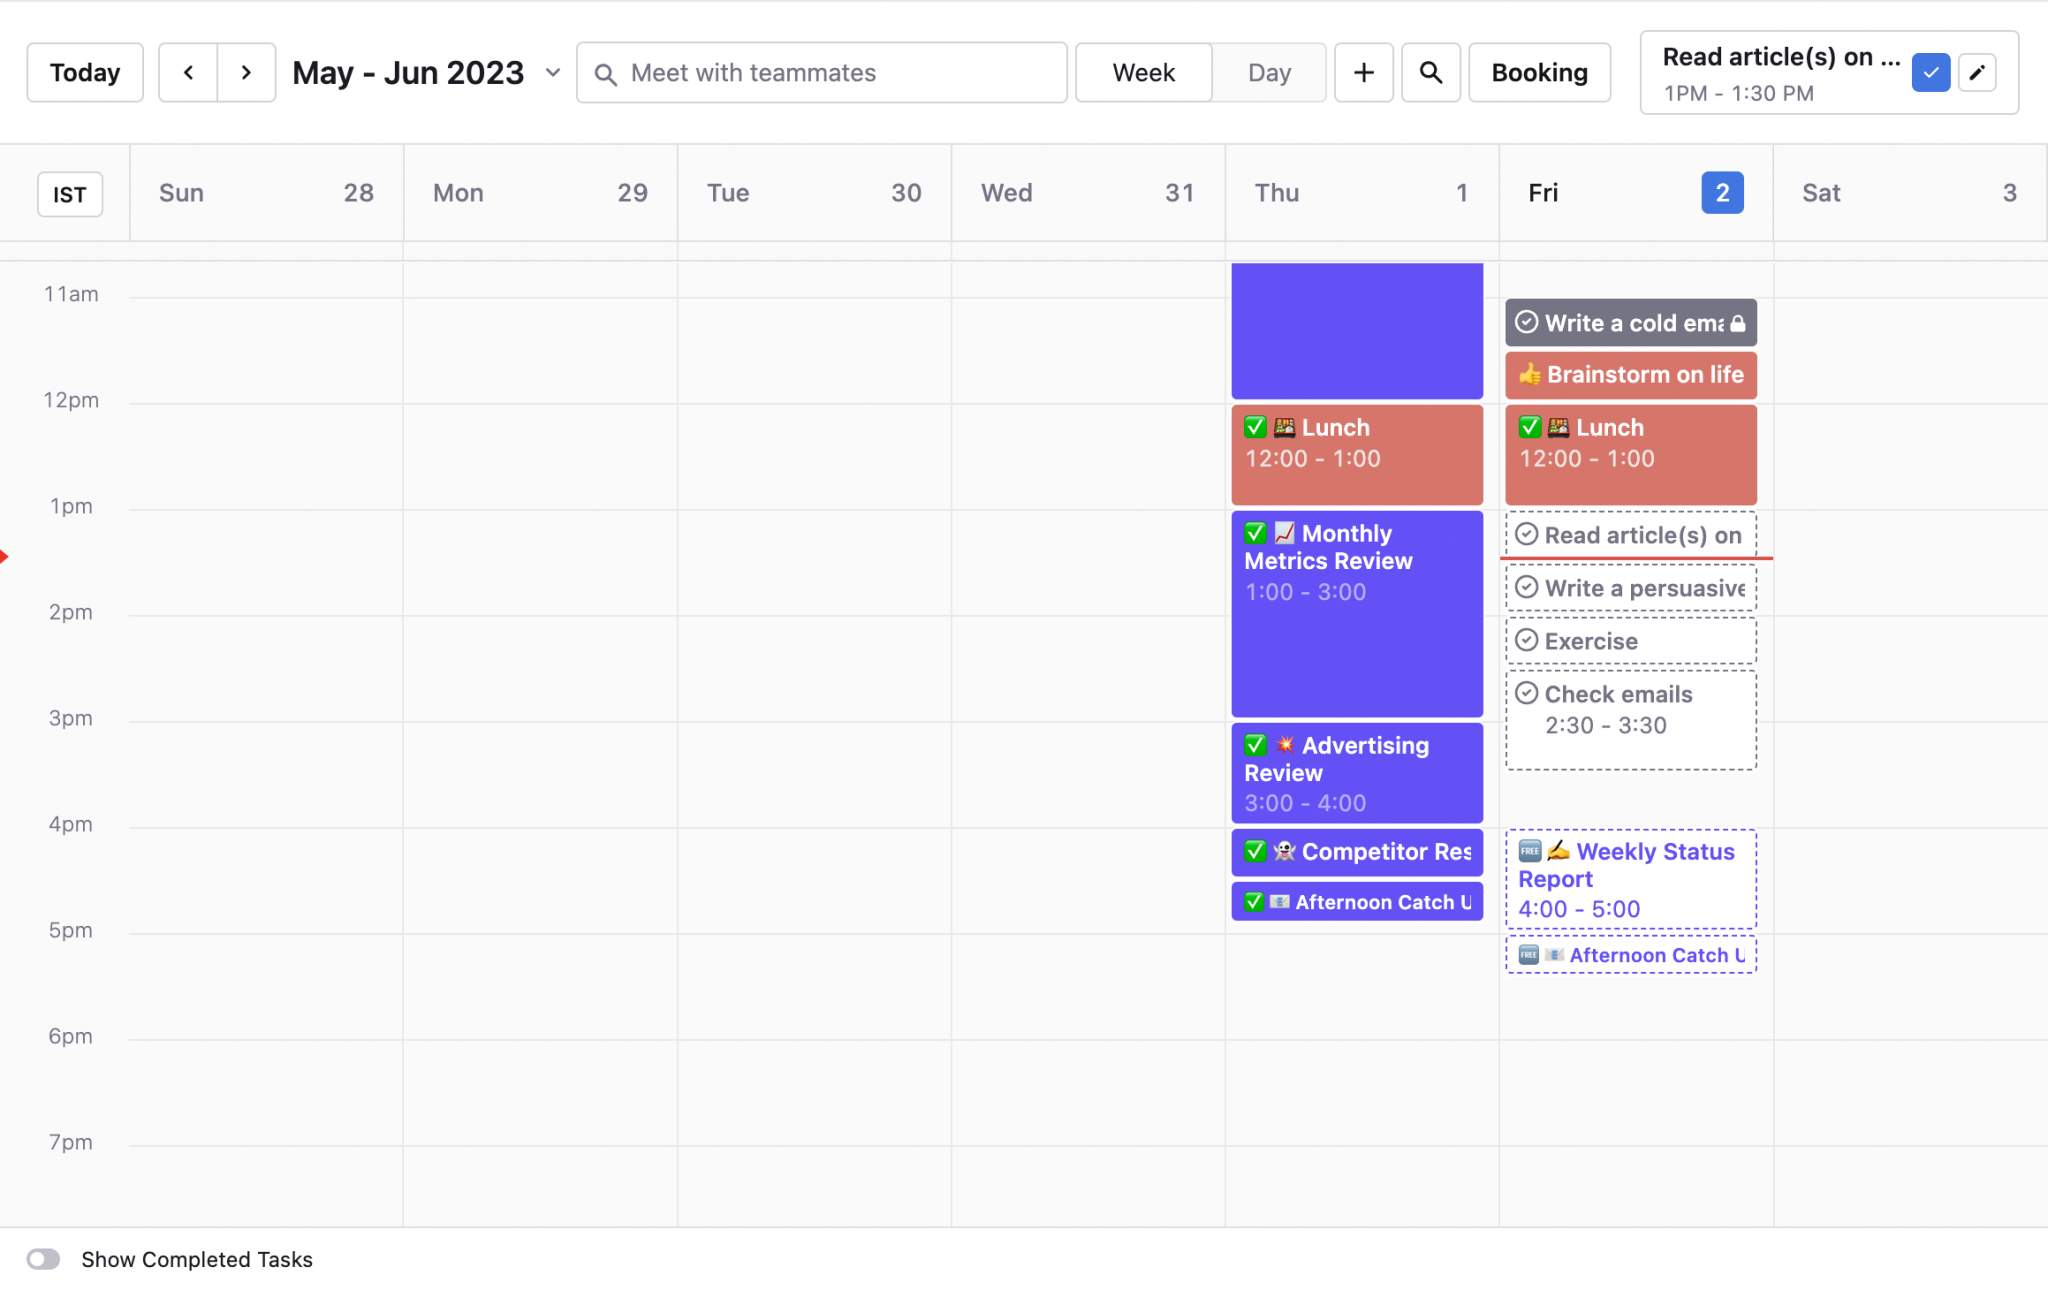Screen dimensions: 2048x1290
Task: Click the plus icon to create a new event
Action: point(1363,72)
